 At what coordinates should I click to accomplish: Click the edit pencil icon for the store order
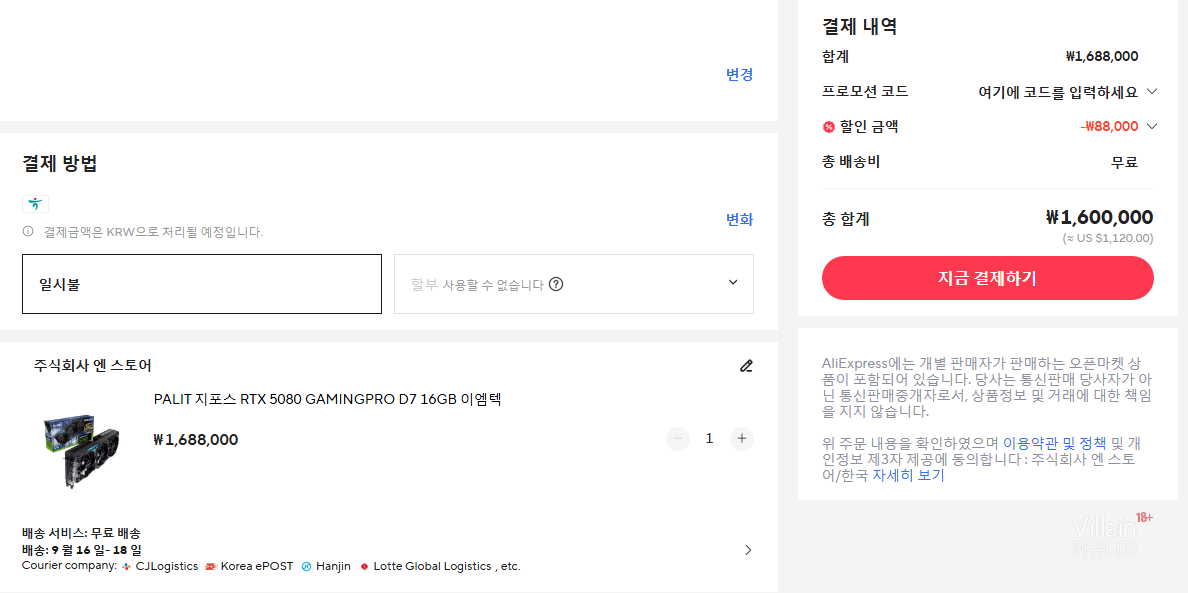coord(746,366)
